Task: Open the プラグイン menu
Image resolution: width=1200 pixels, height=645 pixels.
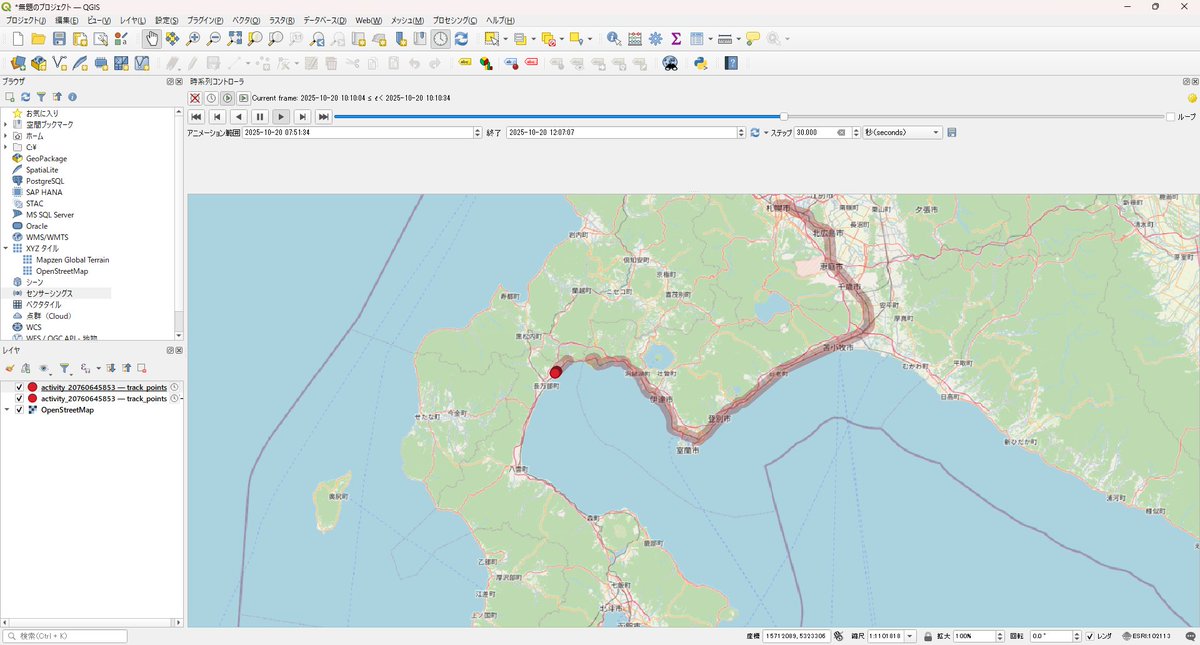Action: [207, 20]
